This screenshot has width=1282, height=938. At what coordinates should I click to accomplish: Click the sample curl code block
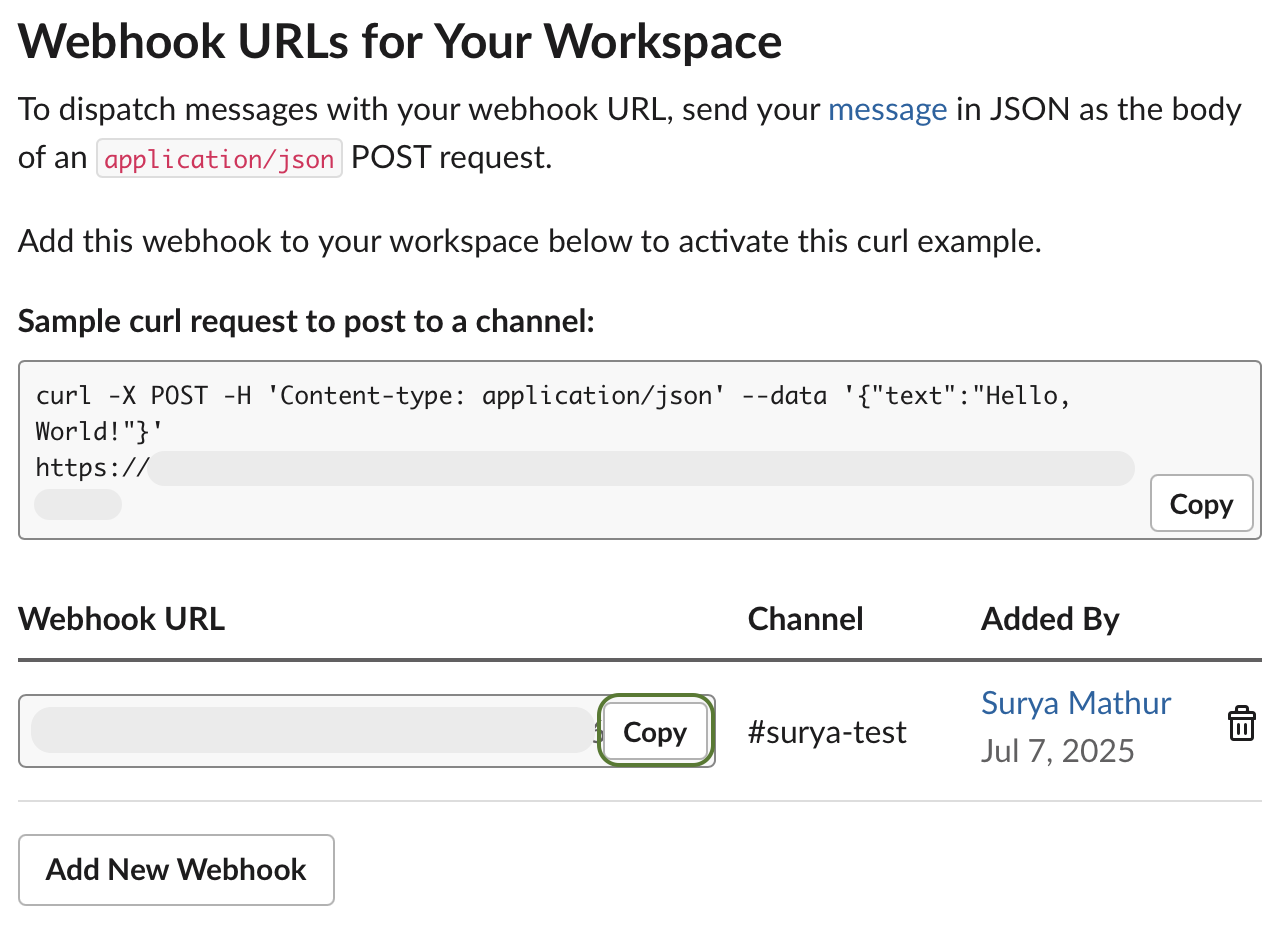640,450
